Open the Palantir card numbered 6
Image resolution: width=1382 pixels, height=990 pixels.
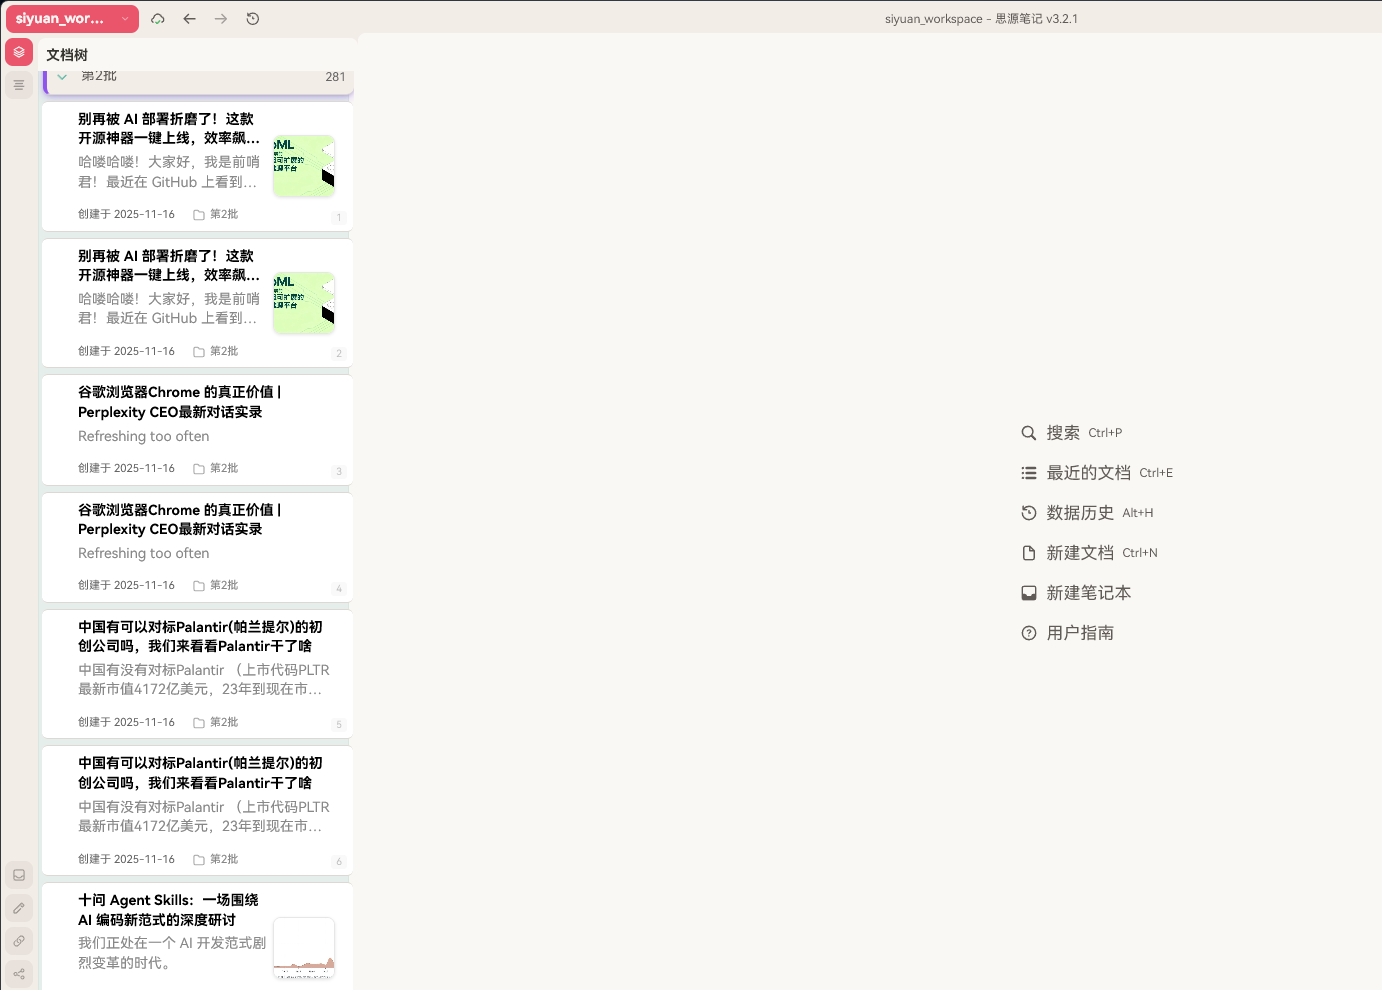pos(197,810)
